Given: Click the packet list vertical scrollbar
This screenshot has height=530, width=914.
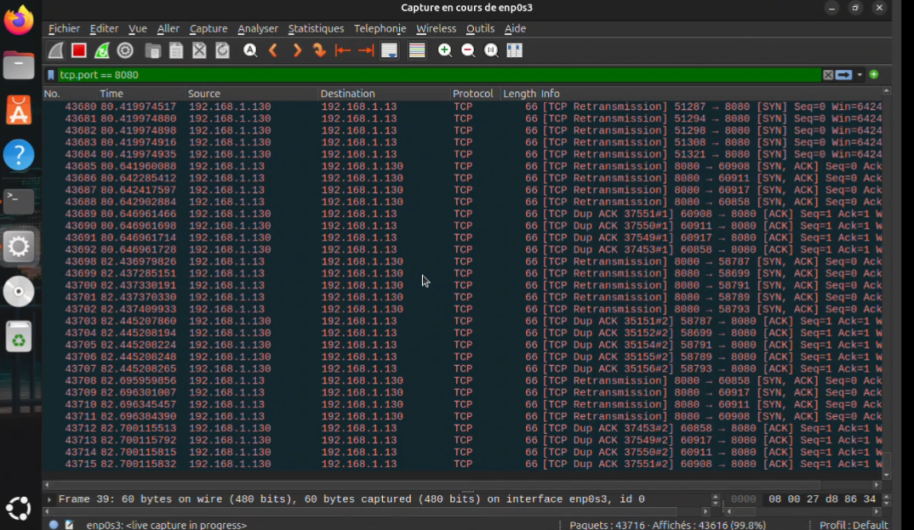Looking at the screenshot, I should [x=887, y=280].
